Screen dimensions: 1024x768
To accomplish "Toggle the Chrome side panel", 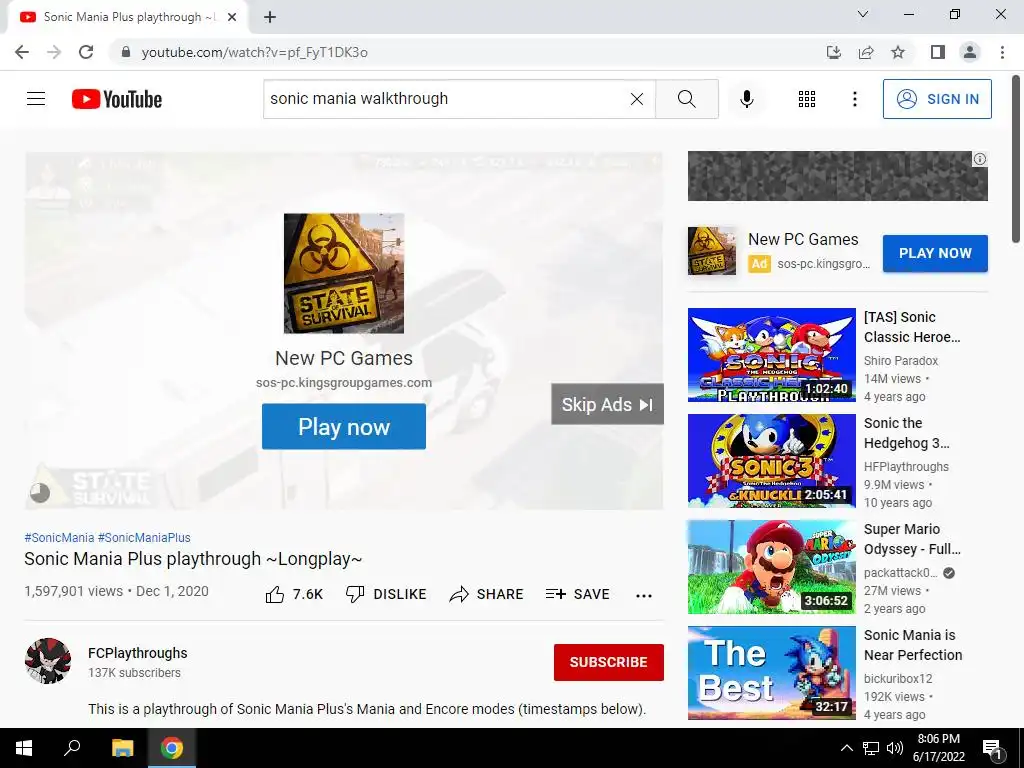I will click(x=938, y=52).
